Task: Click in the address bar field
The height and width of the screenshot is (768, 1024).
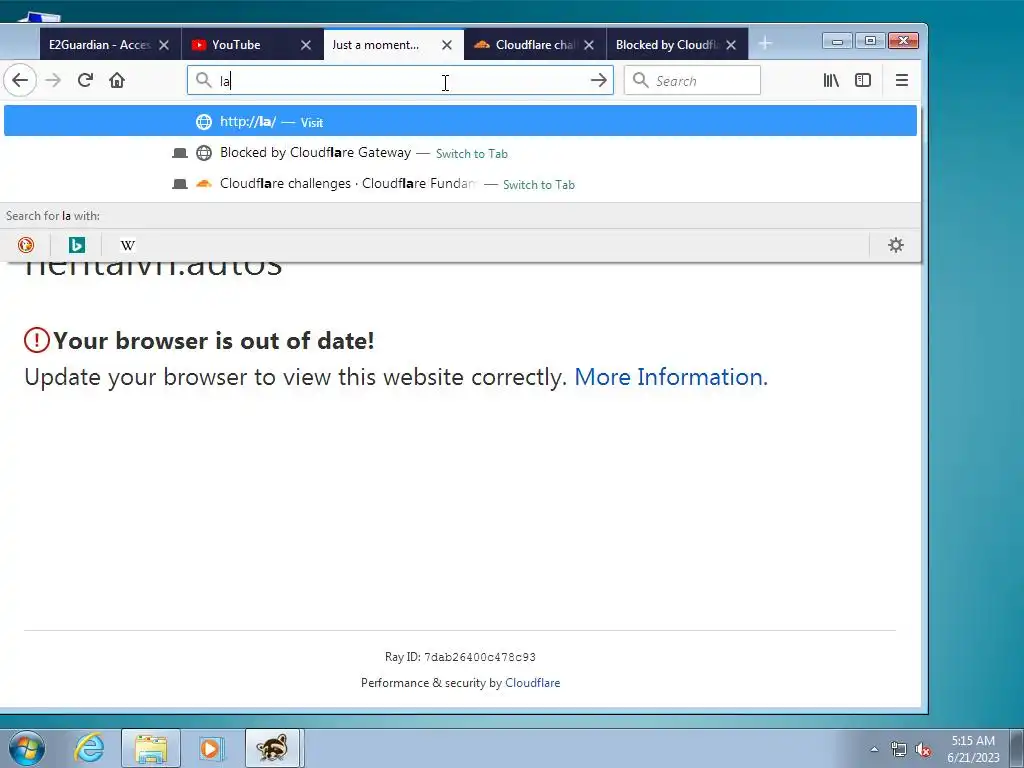Action: click(400, 80)
